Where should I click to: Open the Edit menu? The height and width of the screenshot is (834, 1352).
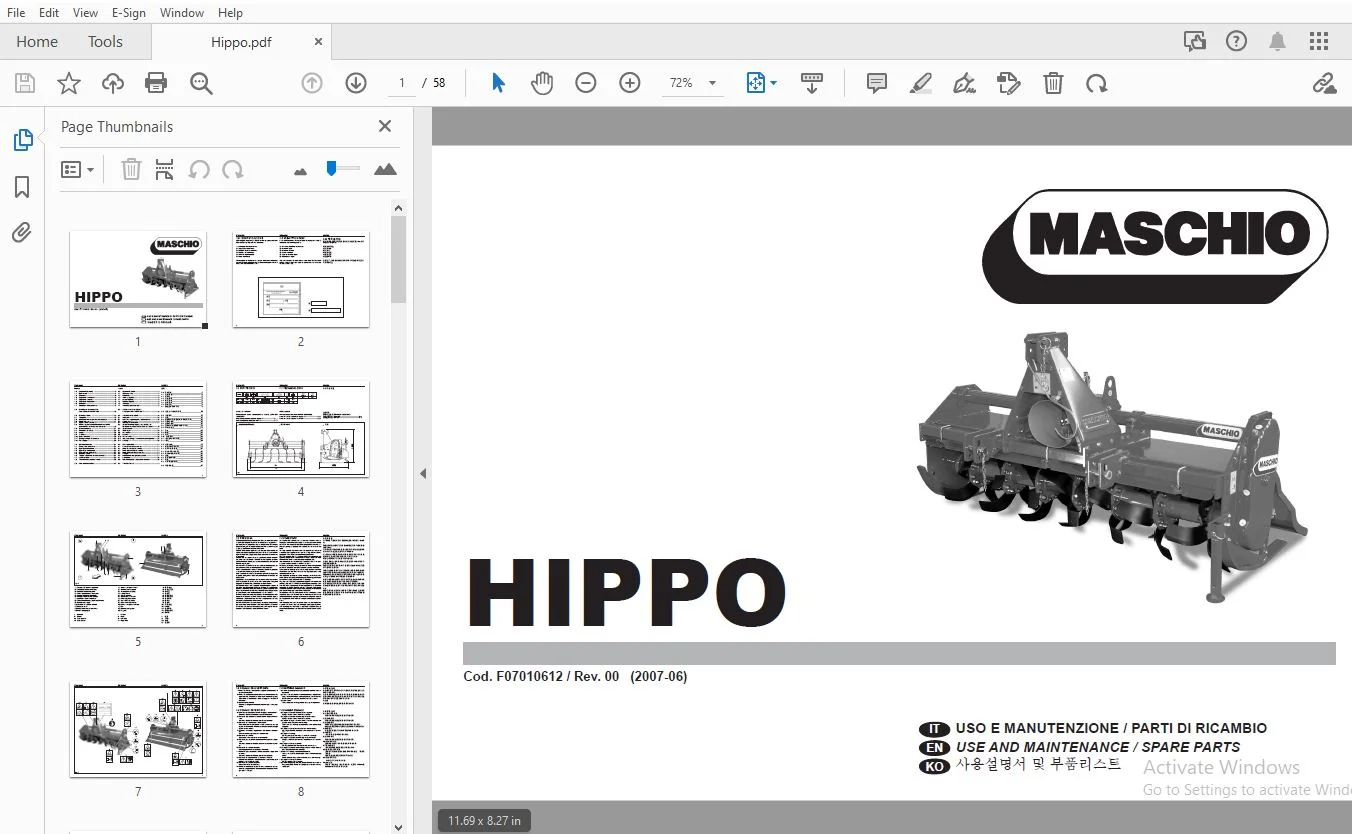click(x=48, y=13)
